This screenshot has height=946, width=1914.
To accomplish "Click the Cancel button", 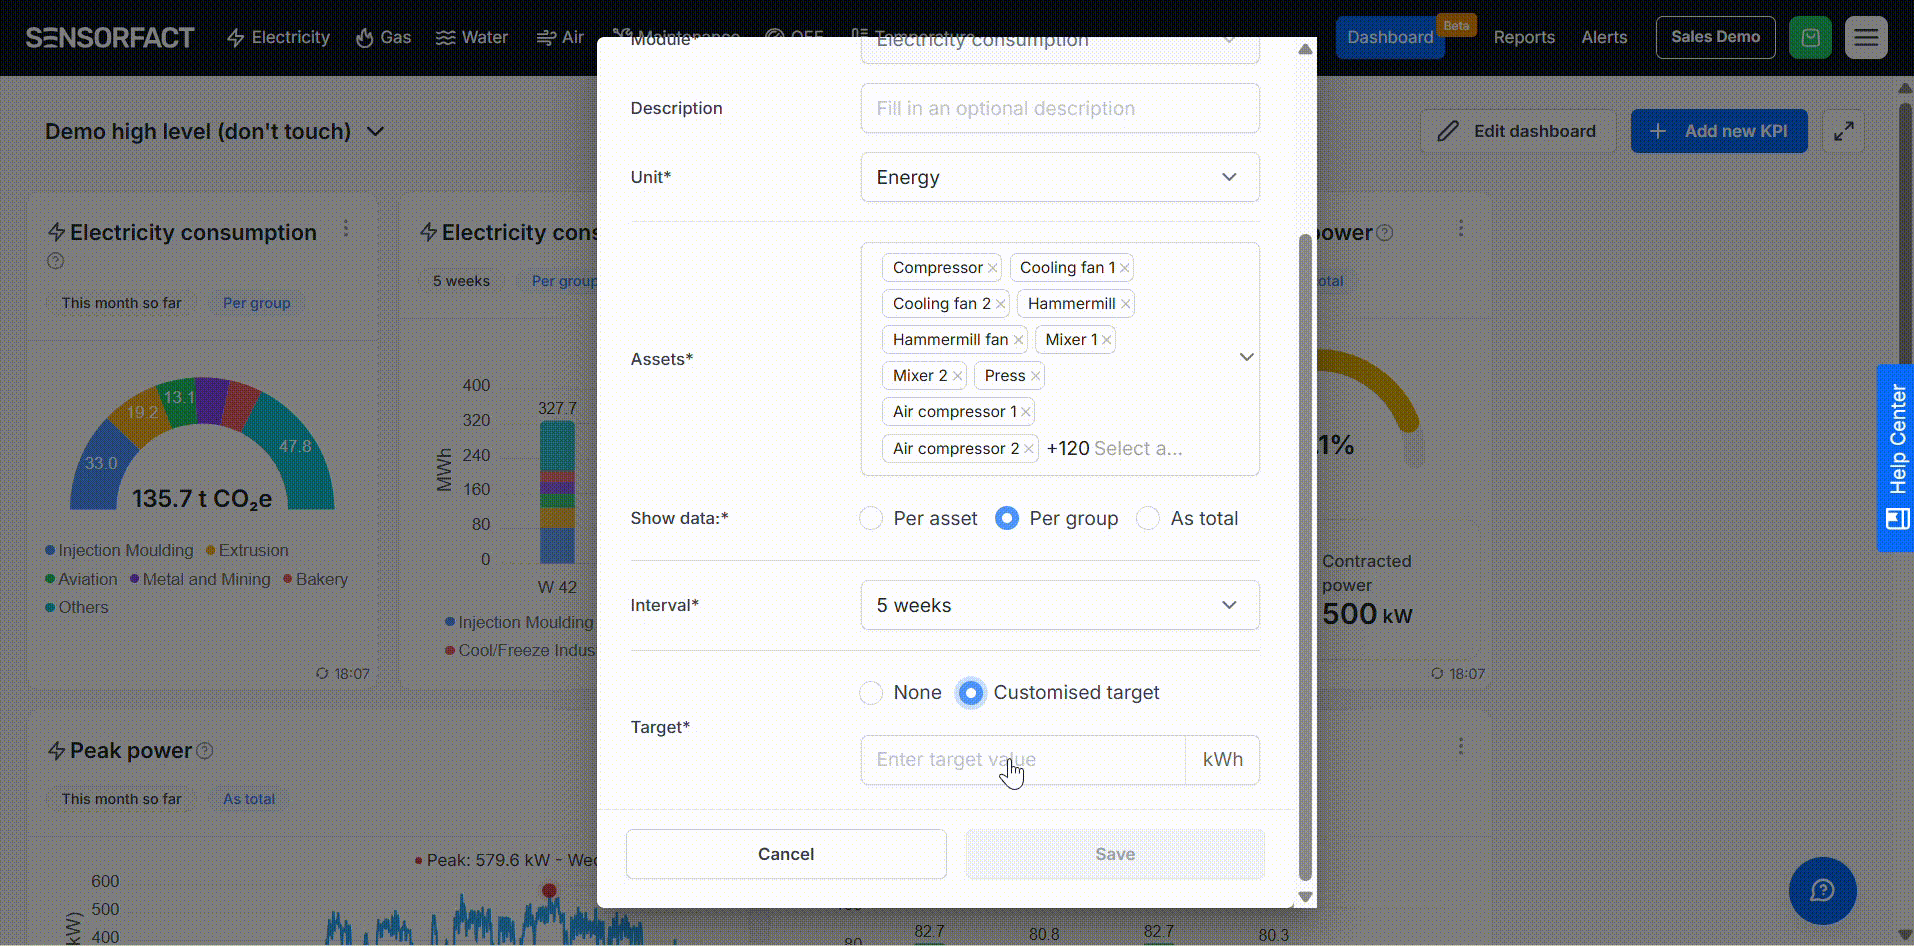I will [x=786, y=854].
